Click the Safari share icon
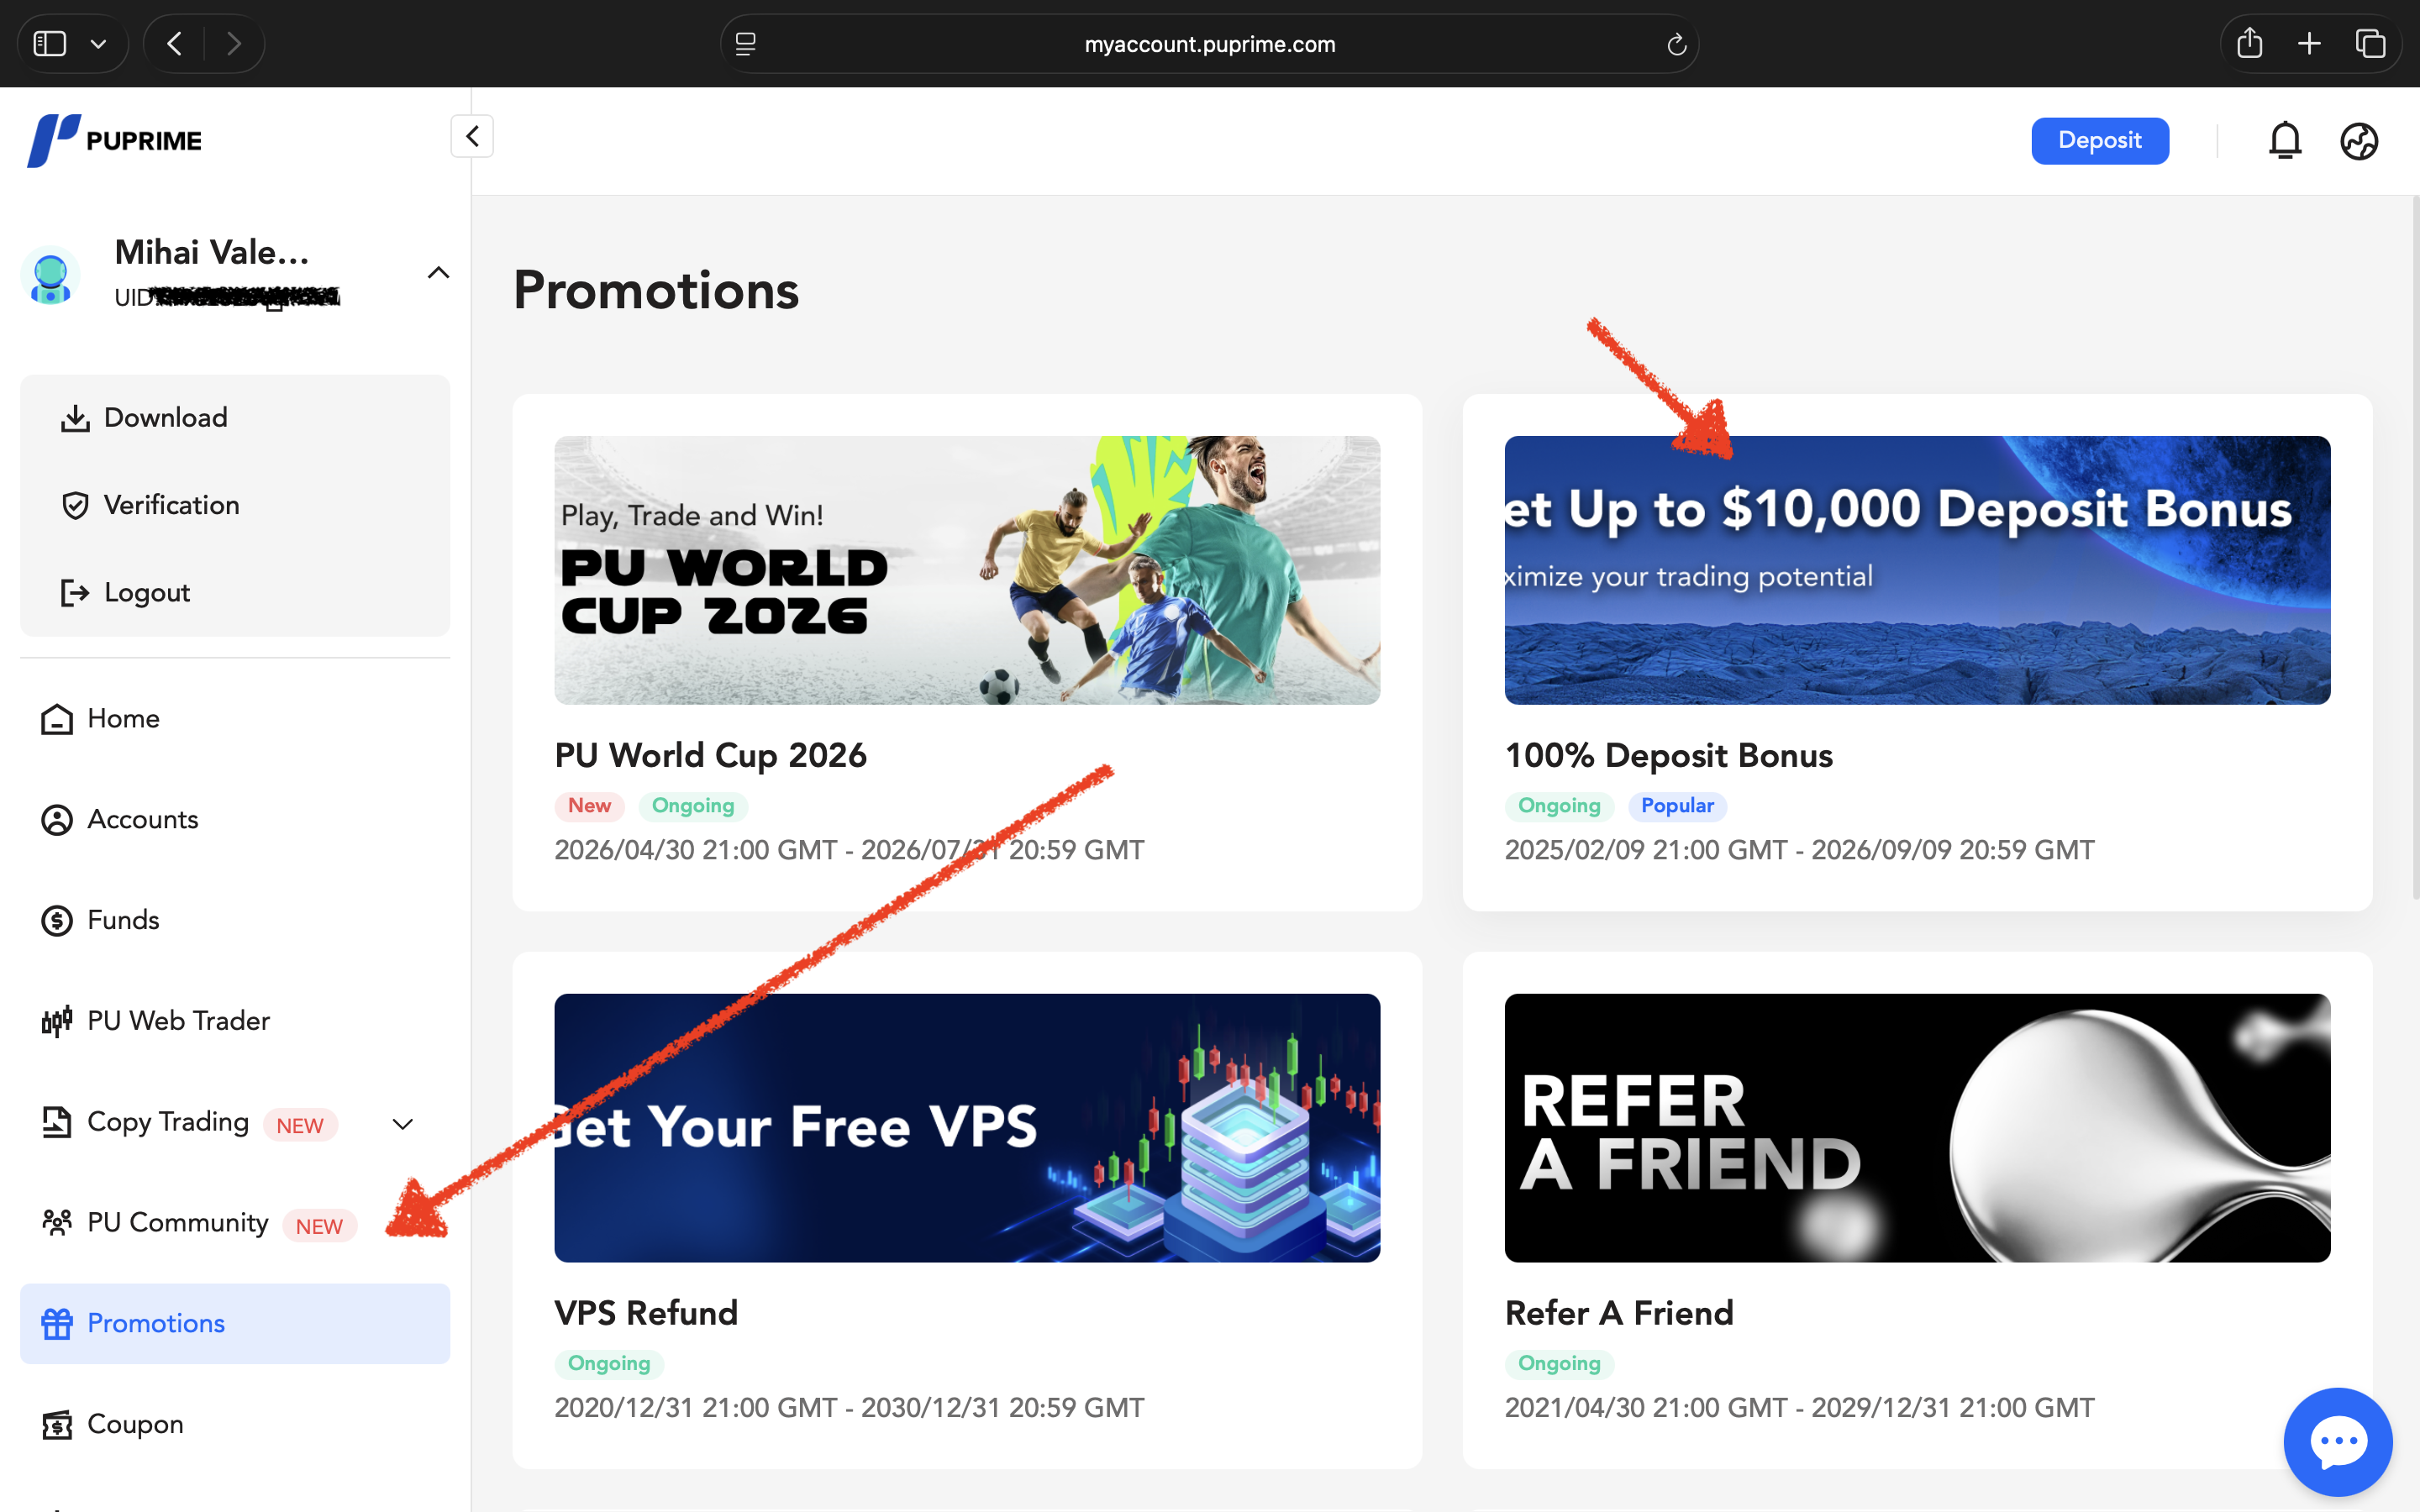This screenshot has width=2420, height=1512. [x=2249, y=43]
